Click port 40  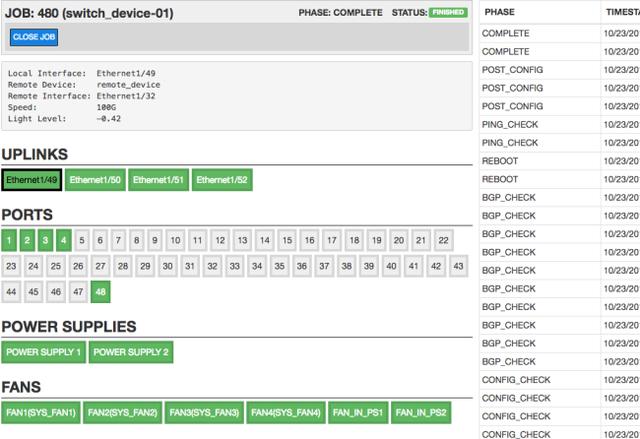(391, 266)
